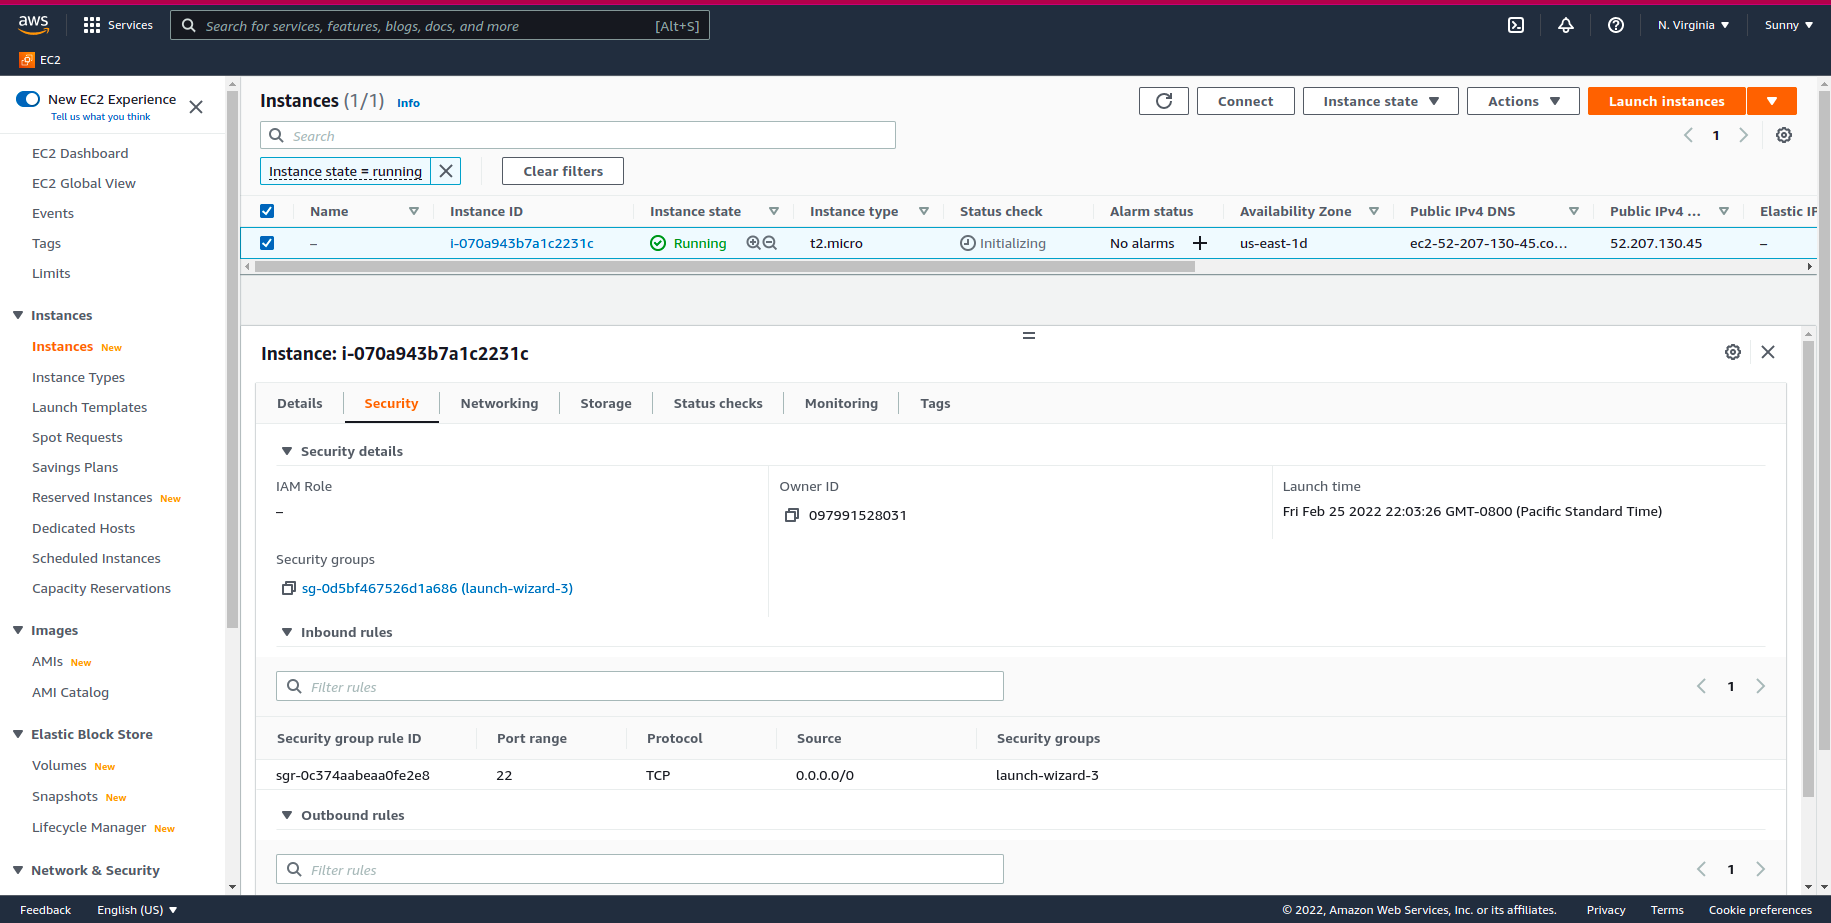Collapse the Instances sidebar group
This screenshot has width=1831, height=923.
(18, 315)
